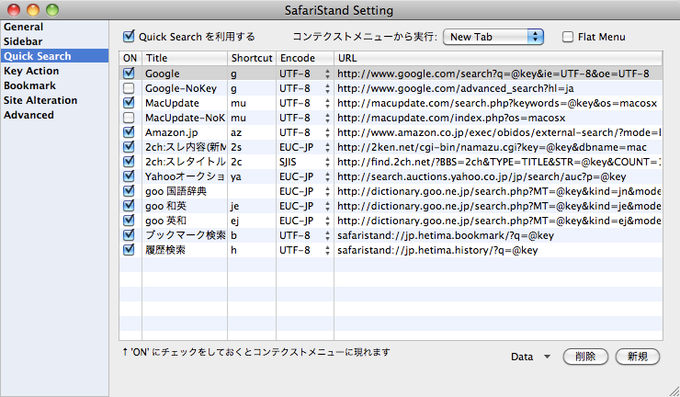
Task: Sort by the Title column header
Action: 185,58
